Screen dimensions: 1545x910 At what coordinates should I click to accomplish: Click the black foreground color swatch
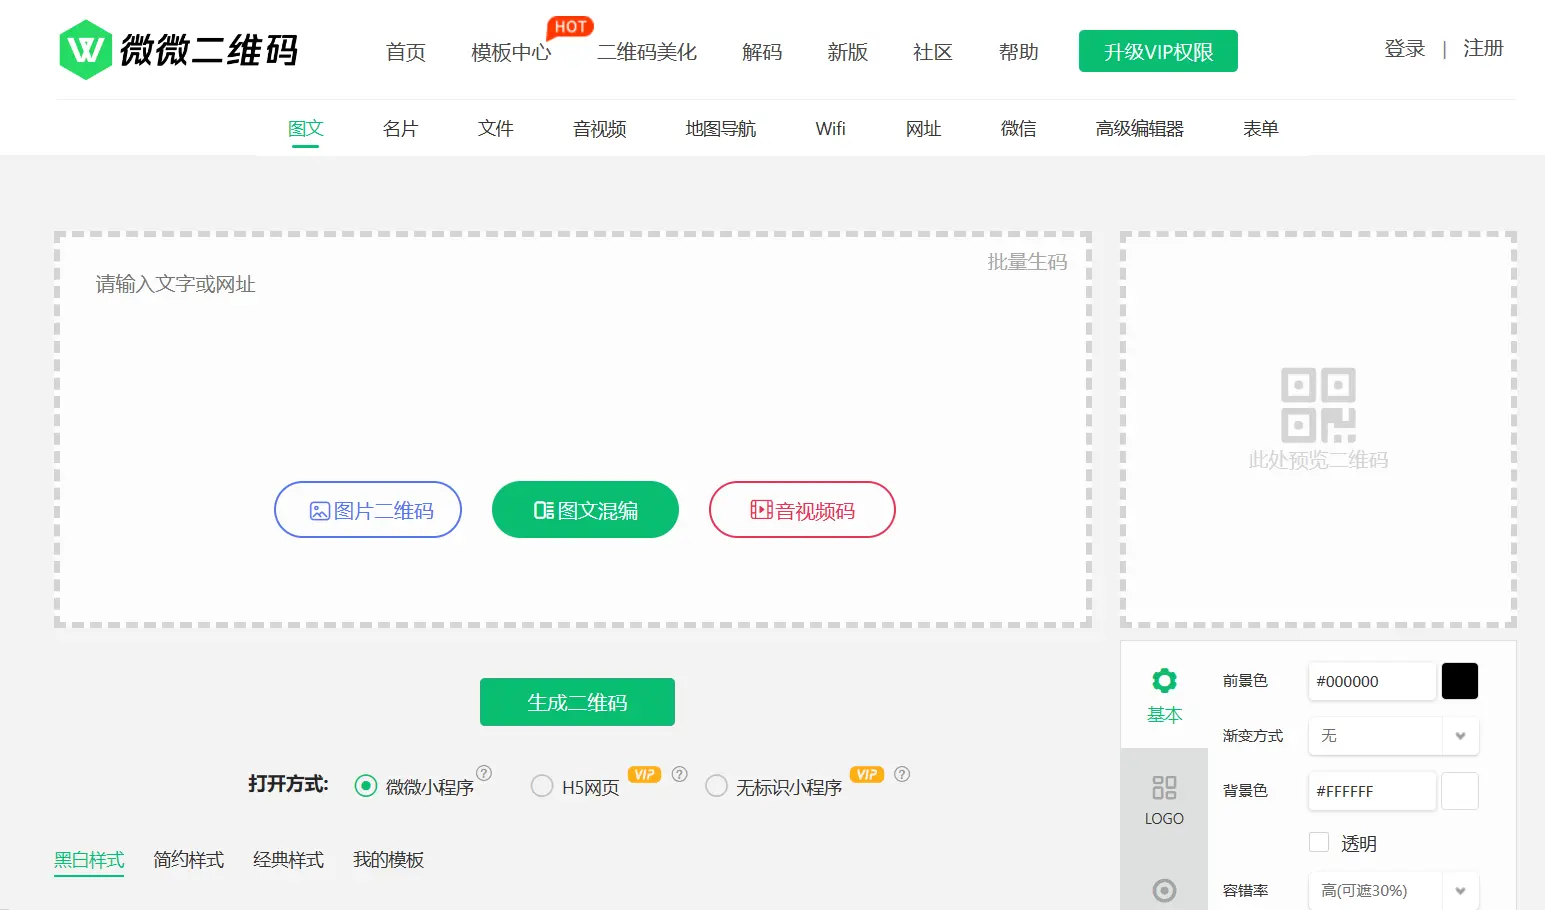pos(1459,681)
